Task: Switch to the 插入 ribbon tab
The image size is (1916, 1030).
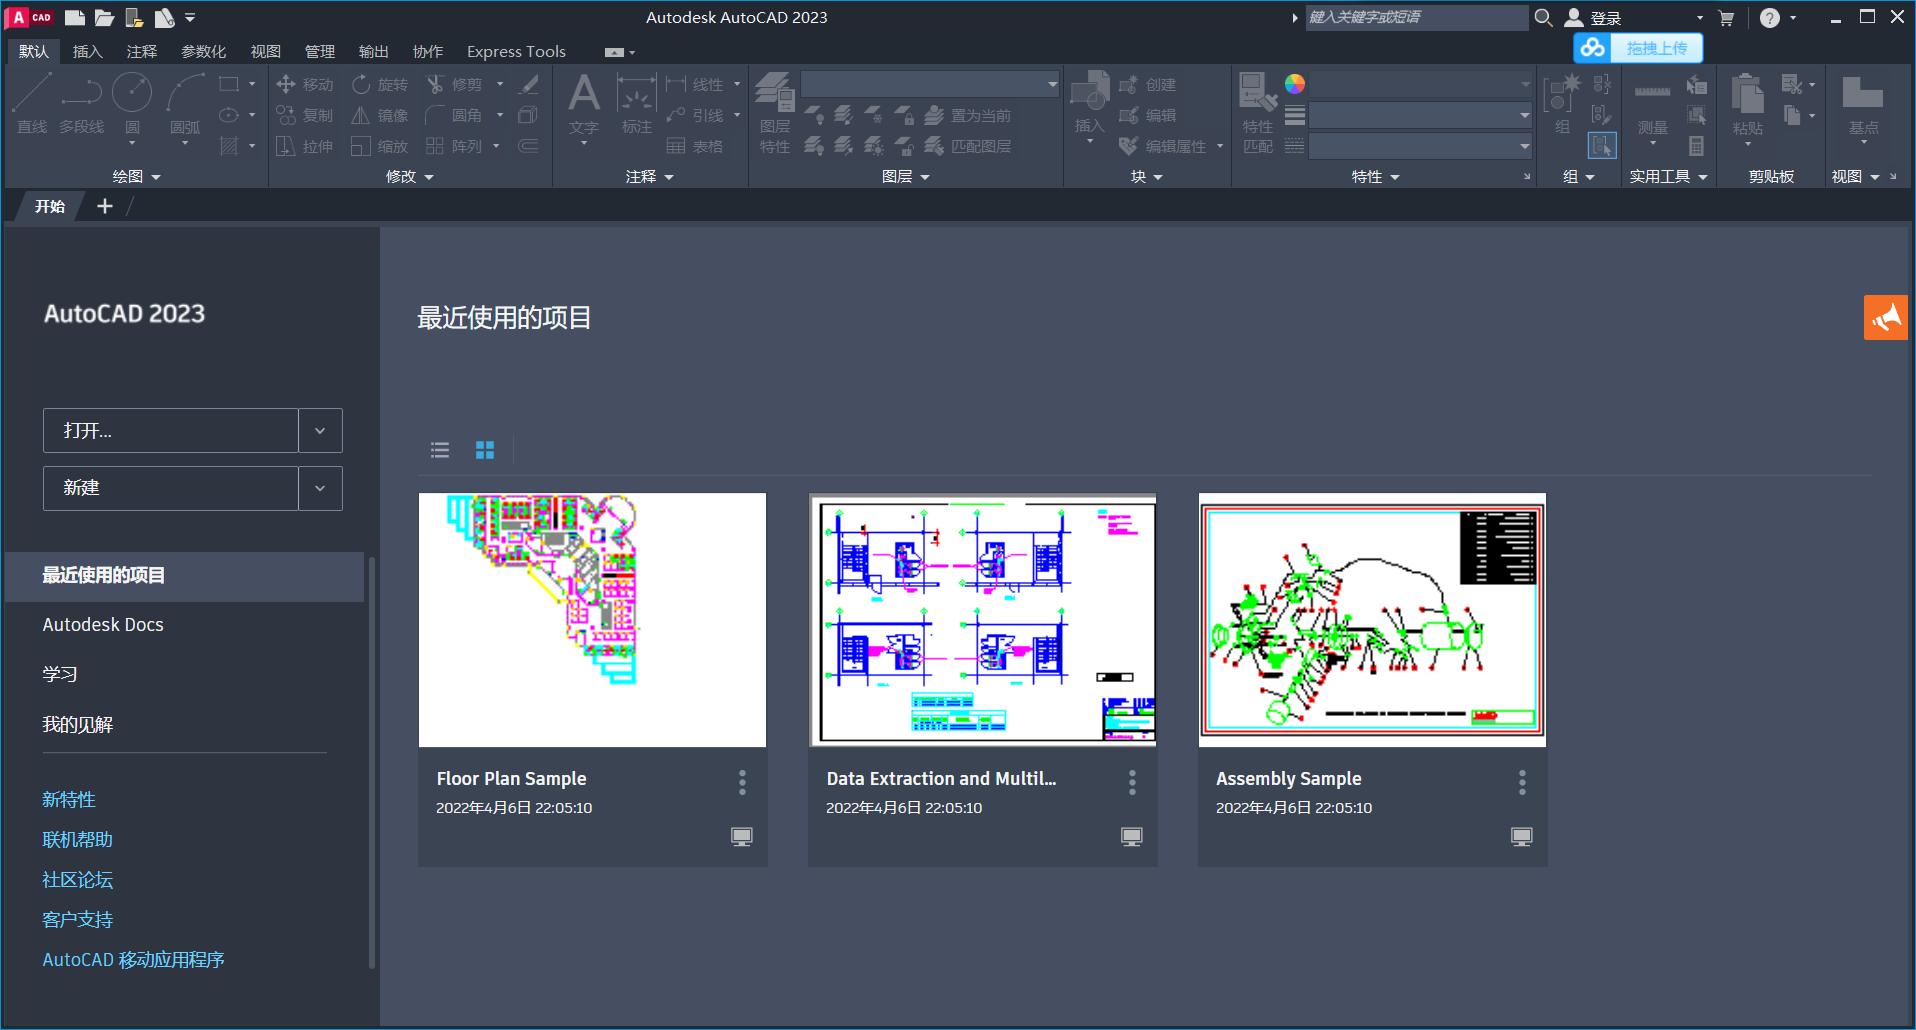Action: tap(88, 51)
